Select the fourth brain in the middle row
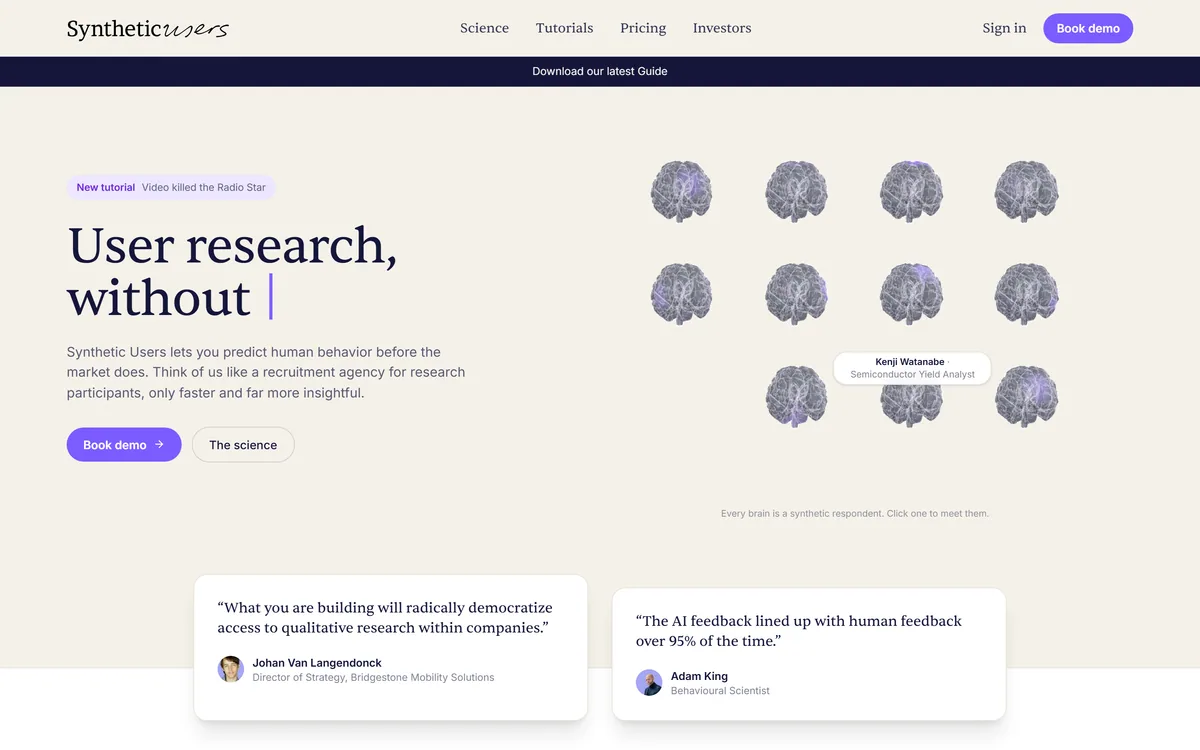1200x750 pixels. click(x=1026, y=294)
